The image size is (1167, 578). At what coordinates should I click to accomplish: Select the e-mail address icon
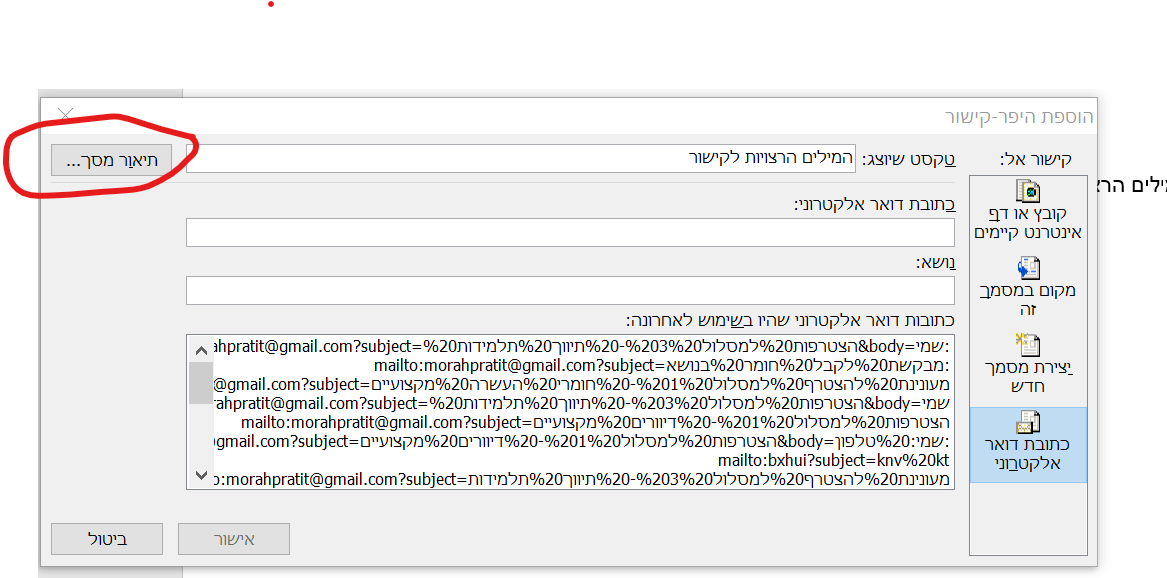point(1028,422)
